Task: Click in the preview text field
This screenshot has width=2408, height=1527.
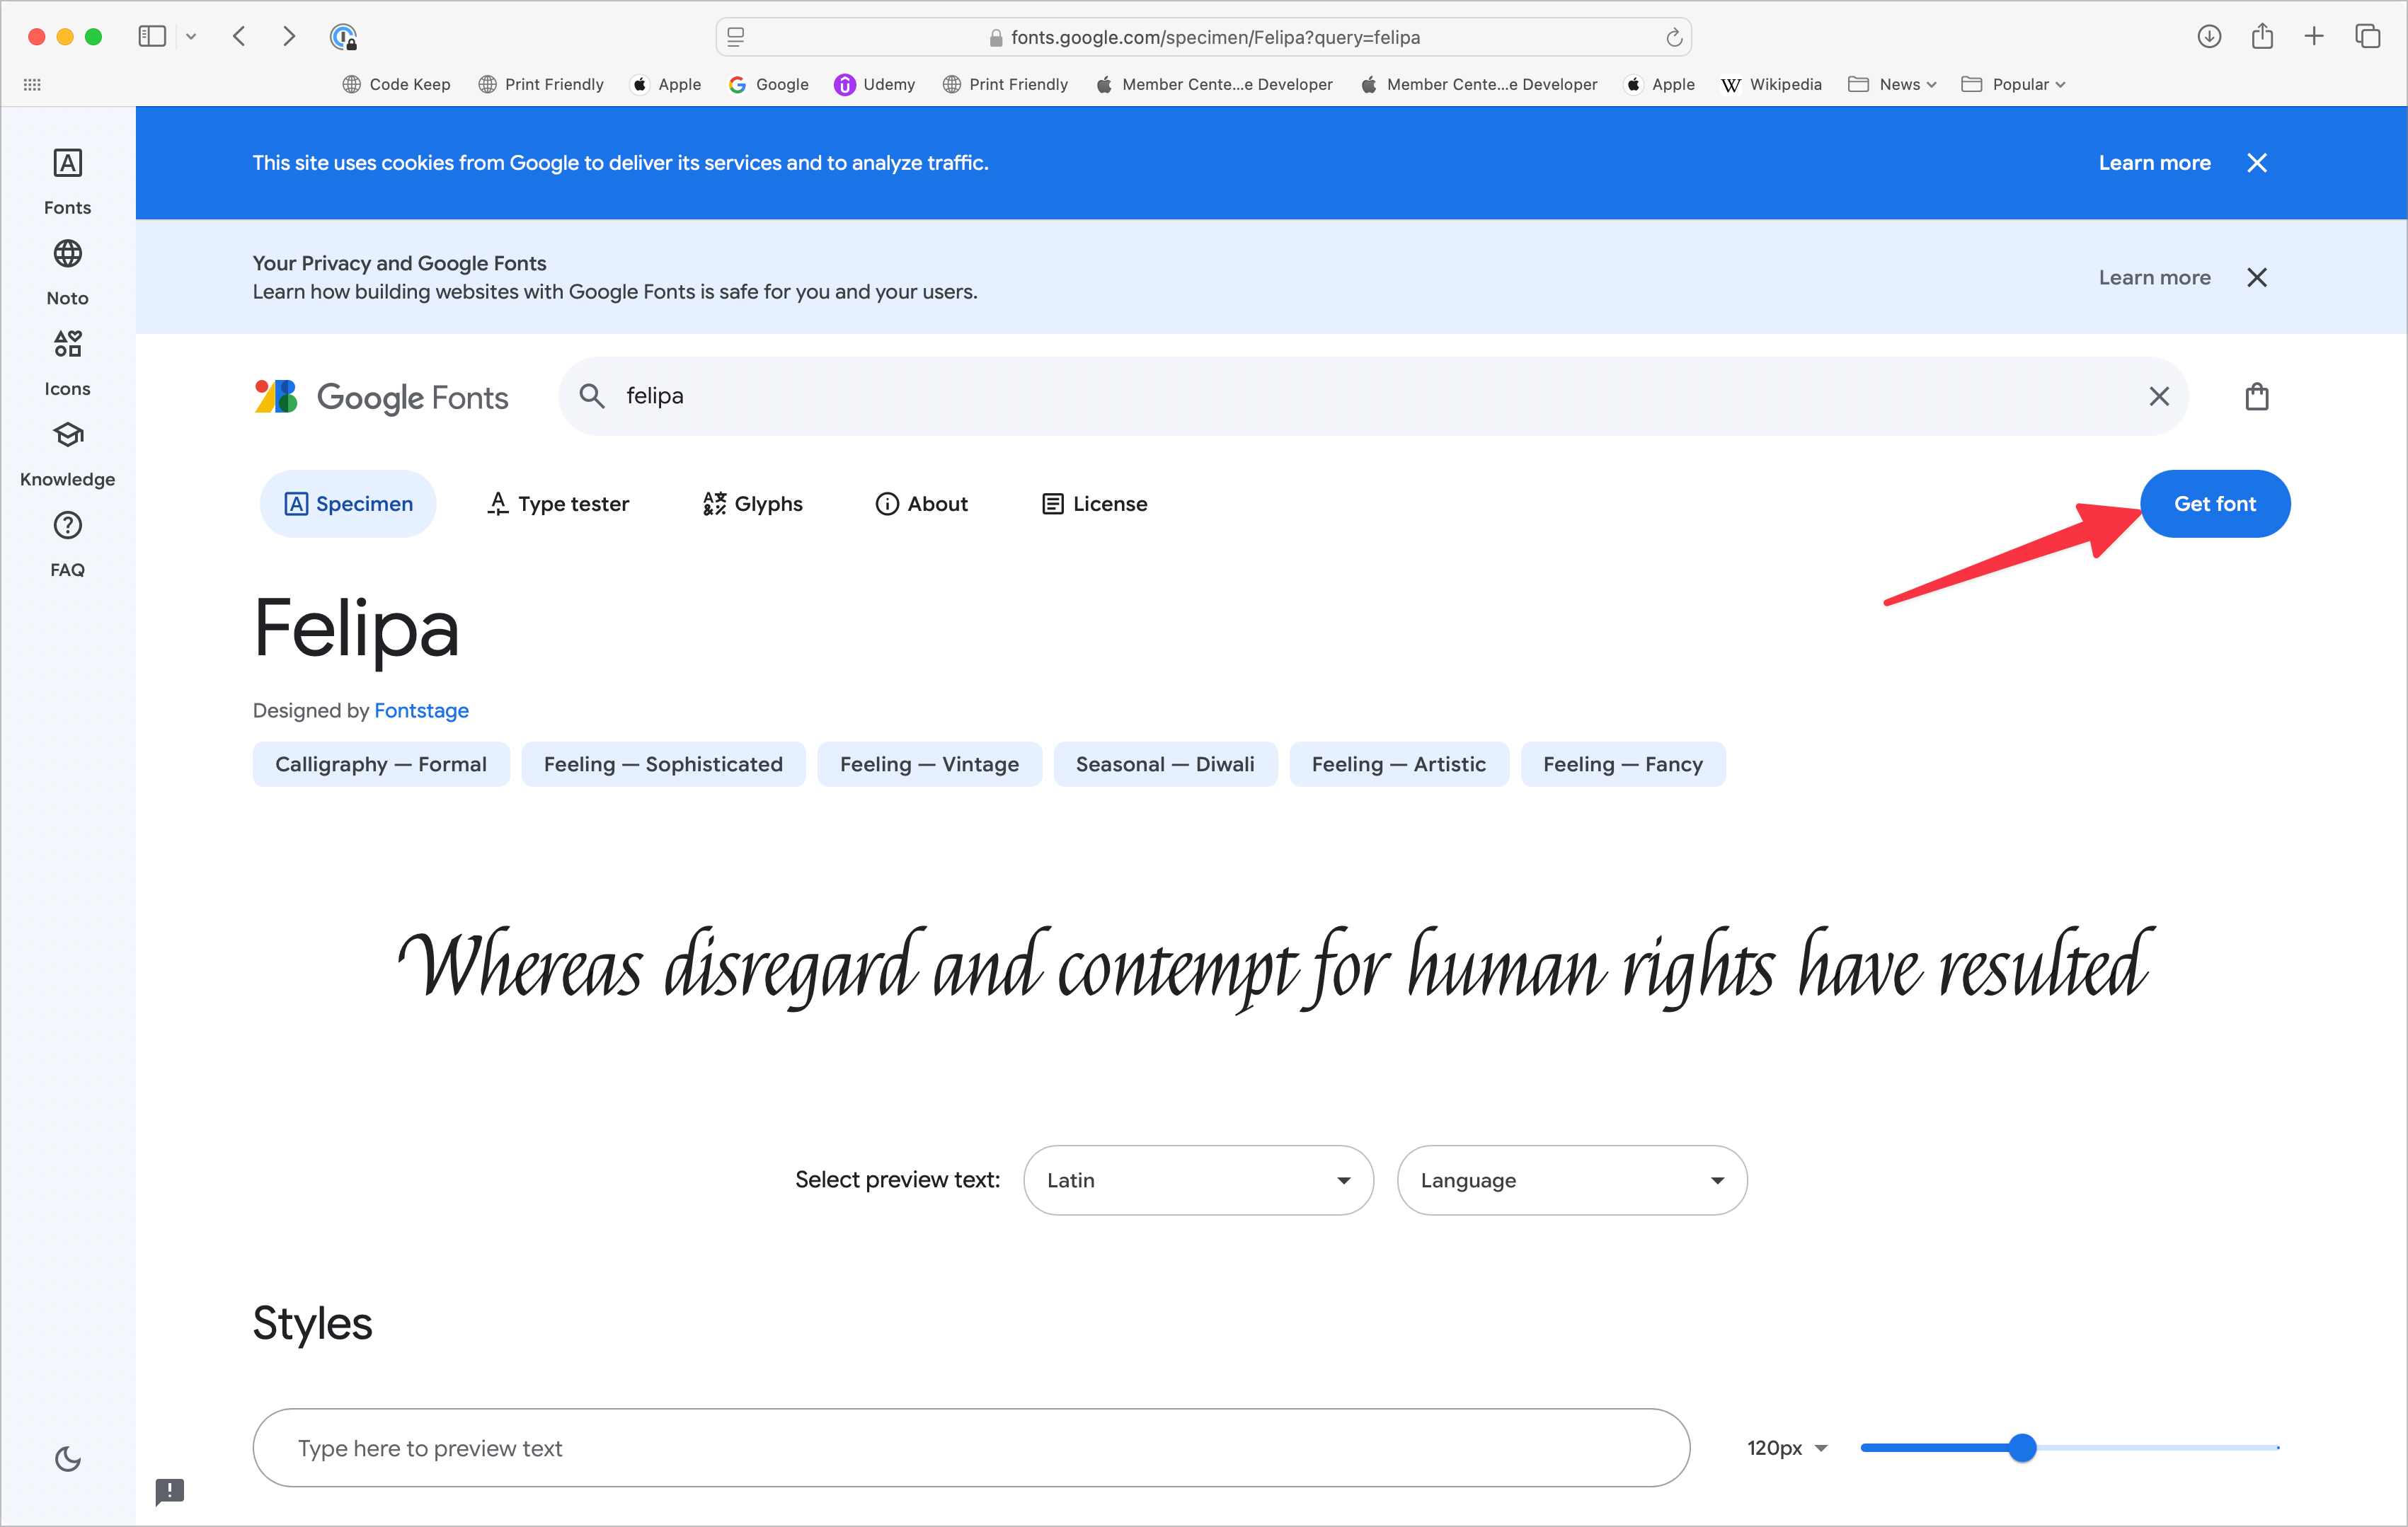Action: click(971, 1448)
